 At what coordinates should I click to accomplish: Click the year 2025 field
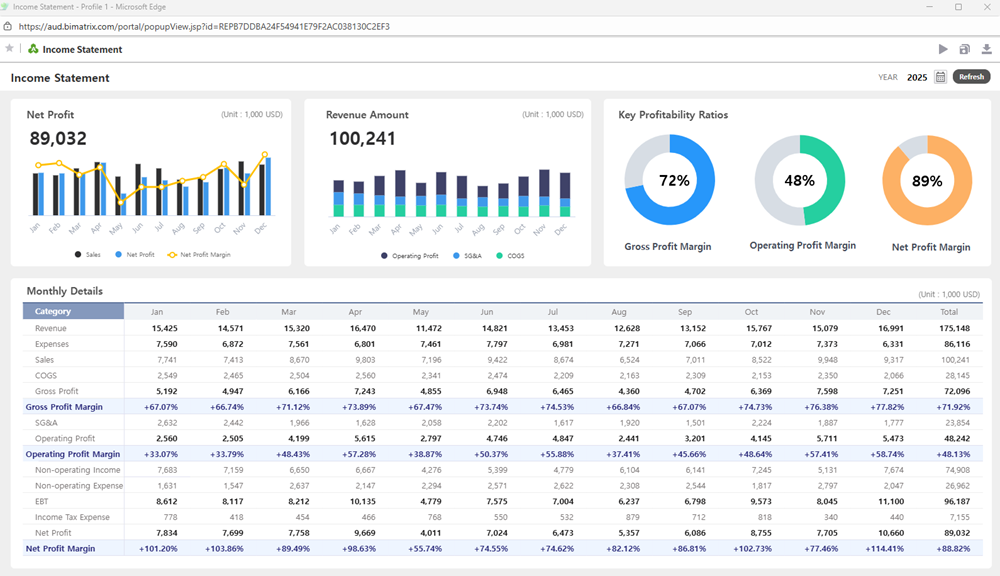[x=917, y=77]
